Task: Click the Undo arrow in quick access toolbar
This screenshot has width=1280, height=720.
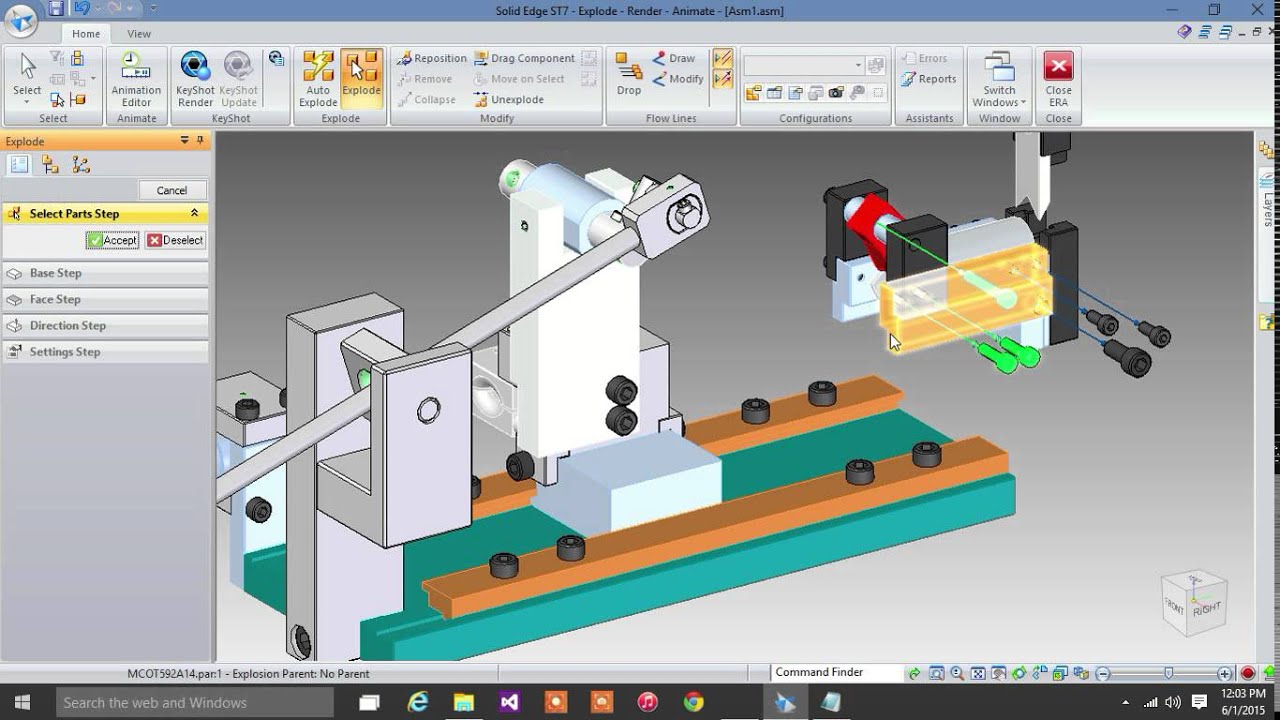Action: (80, 9)
